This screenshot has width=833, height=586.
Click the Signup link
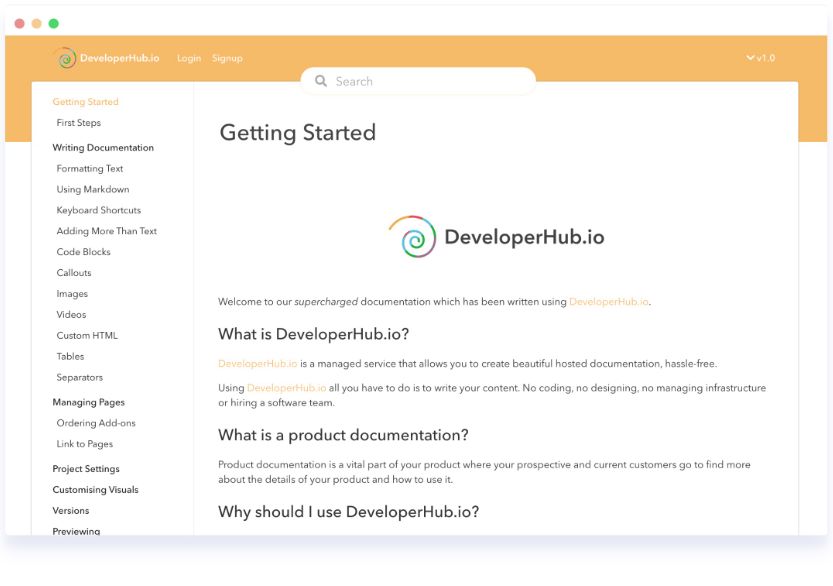(x=227, y=58)
